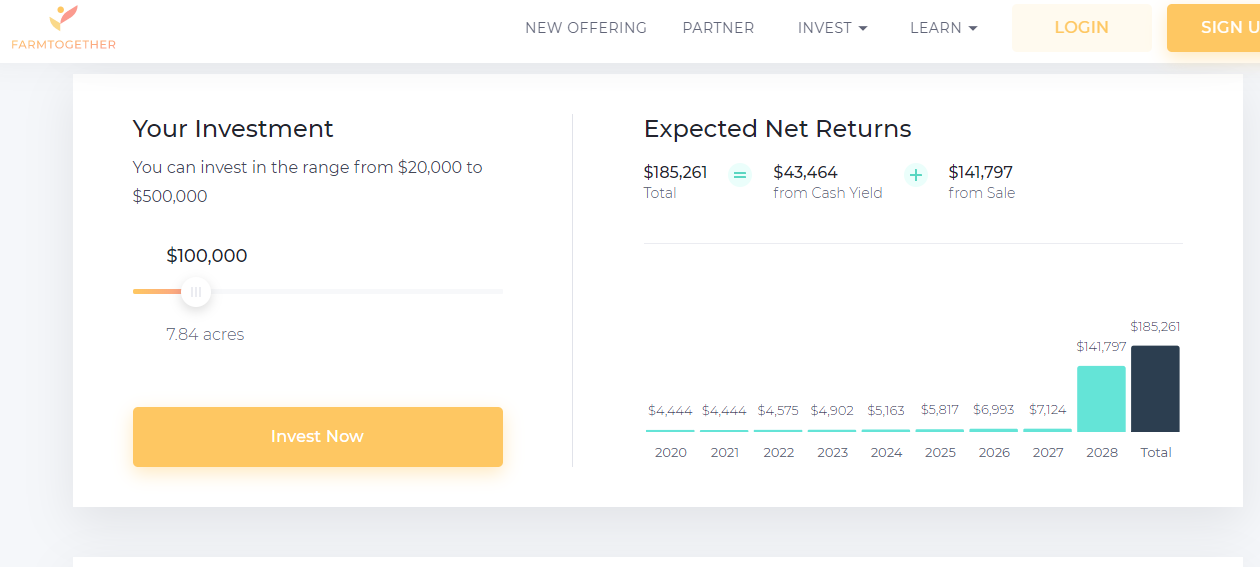Click the INVEST dropdown caret arrow
Screen dimensions: 1260x567
pos(863,28)
